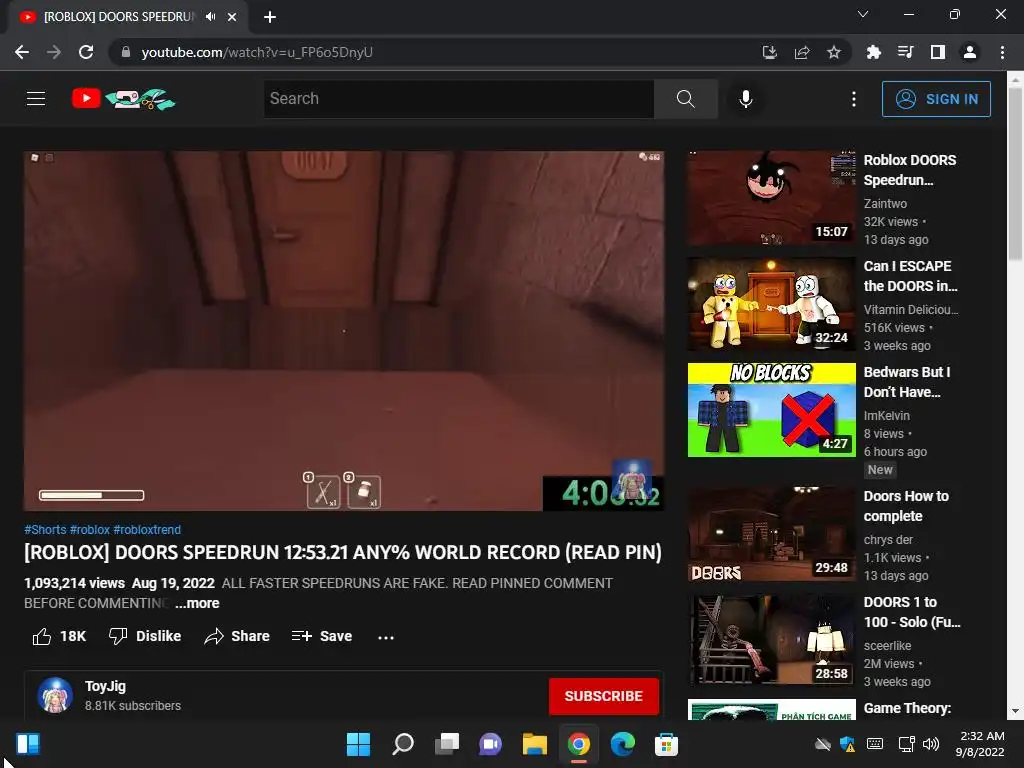Go forward in browser history
The image size is (1024, 768).
[x=54, y=52]
